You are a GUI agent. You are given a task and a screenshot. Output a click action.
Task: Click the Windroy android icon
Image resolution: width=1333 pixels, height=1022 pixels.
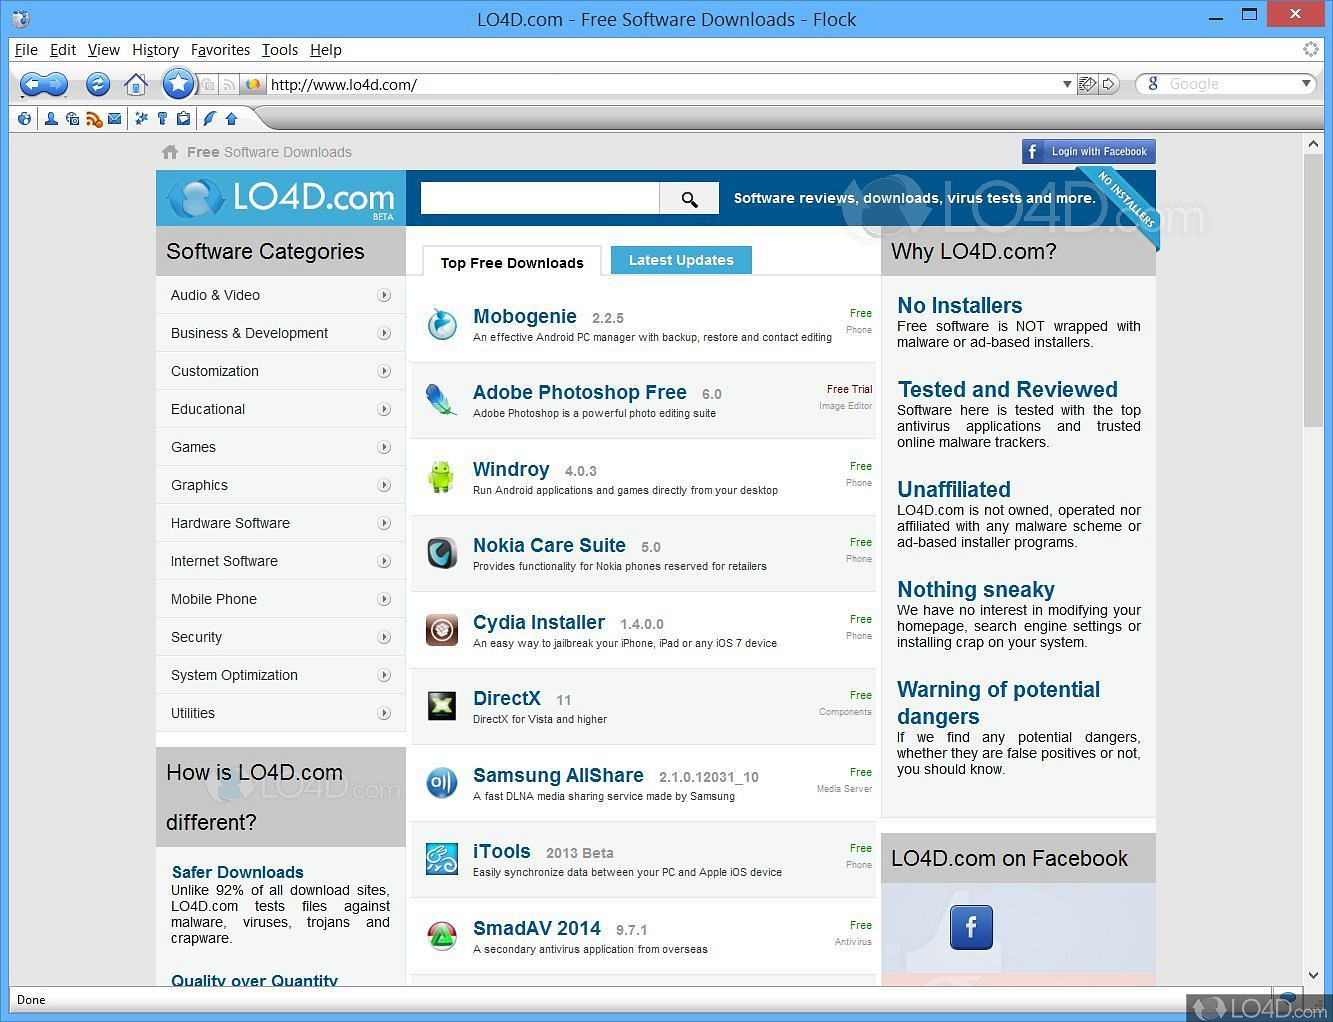442,477
